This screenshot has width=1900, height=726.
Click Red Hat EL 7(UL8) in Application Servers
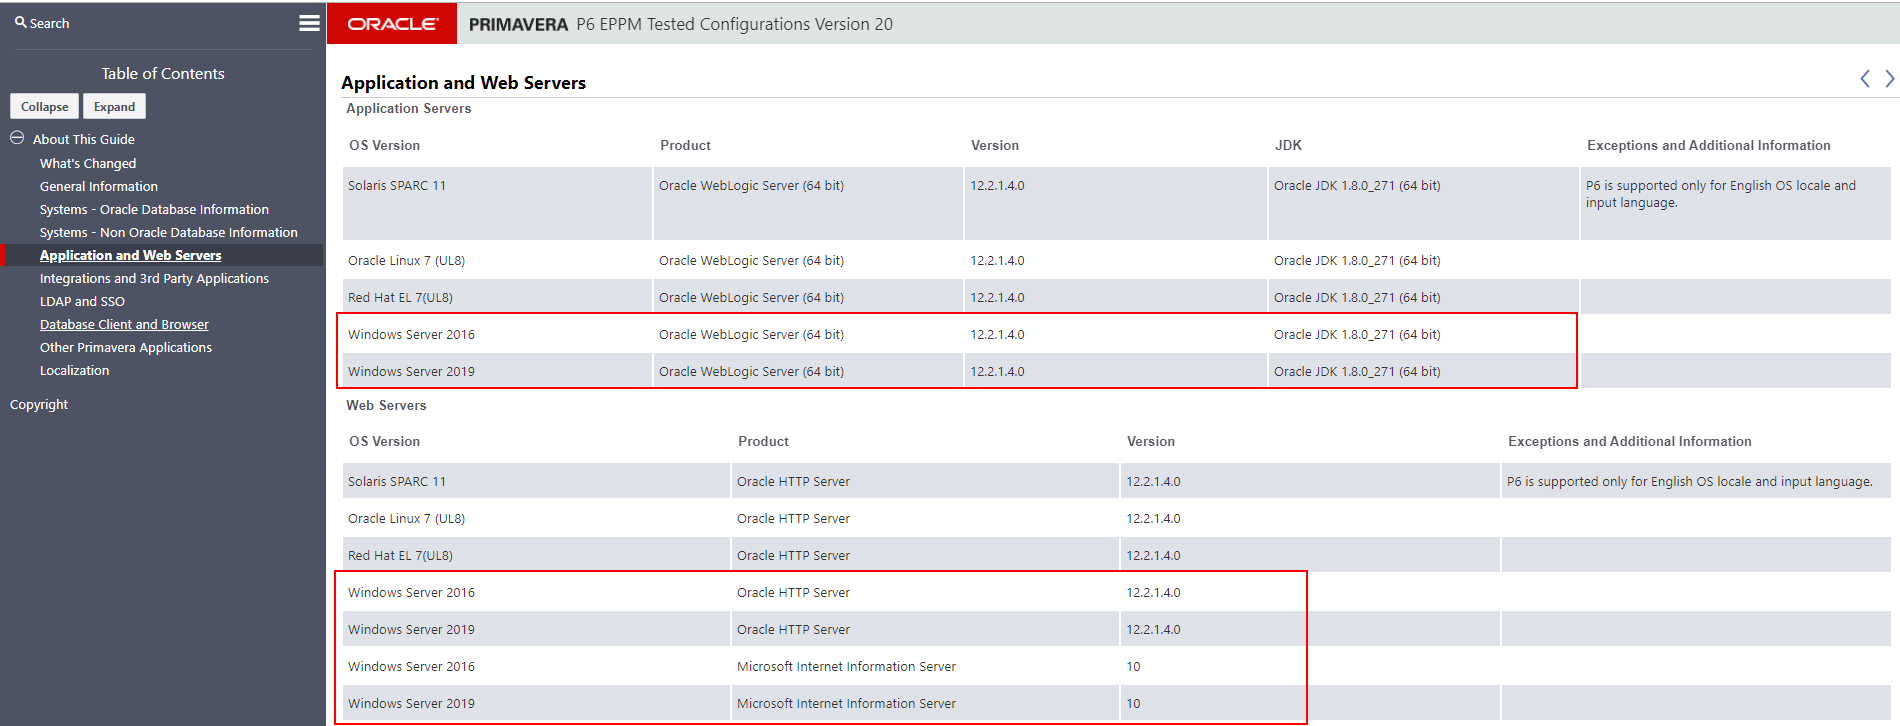(400, 297)
